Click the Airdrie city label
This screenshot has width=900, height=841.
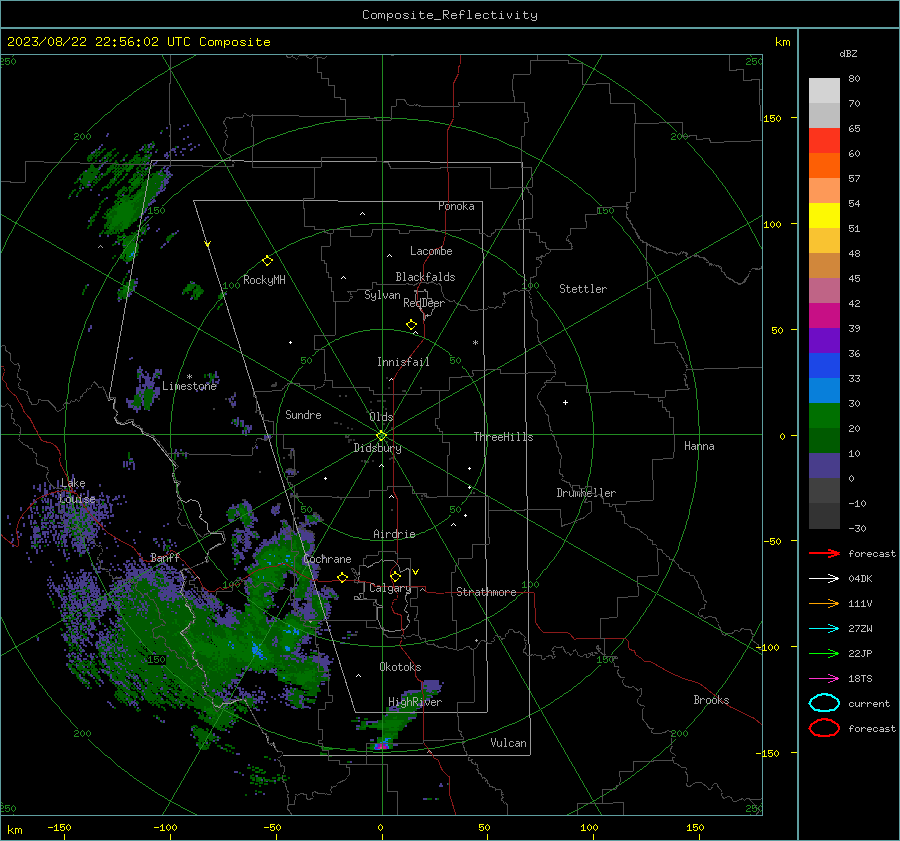(x=394, y=534)
